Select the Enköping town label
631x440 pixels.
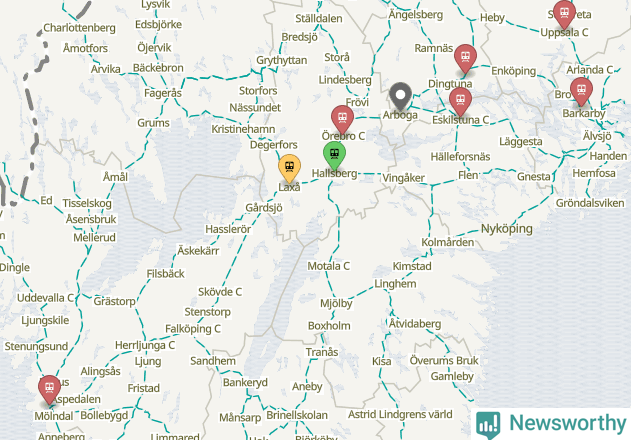click(513, 71)
